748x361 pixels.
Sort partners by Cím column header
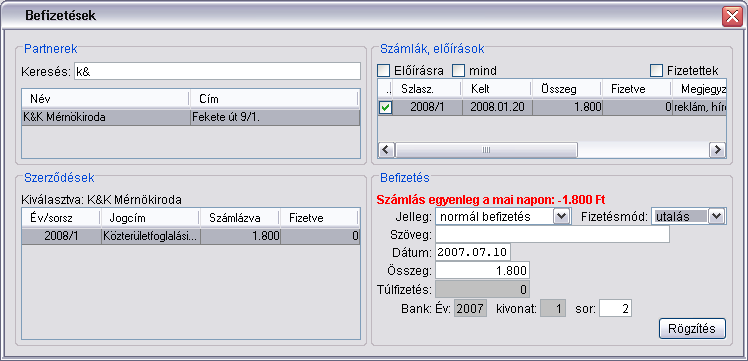(x=274, y=99)
